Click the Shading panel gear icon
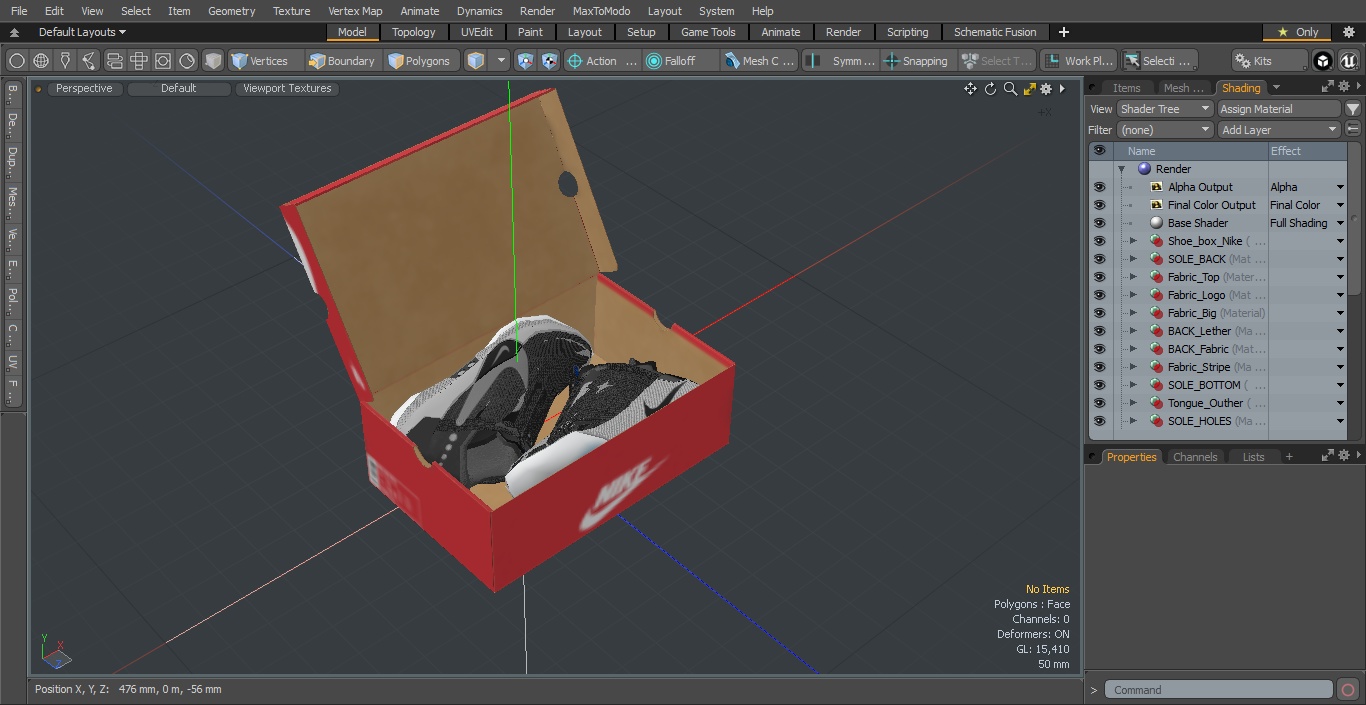 1344,88
